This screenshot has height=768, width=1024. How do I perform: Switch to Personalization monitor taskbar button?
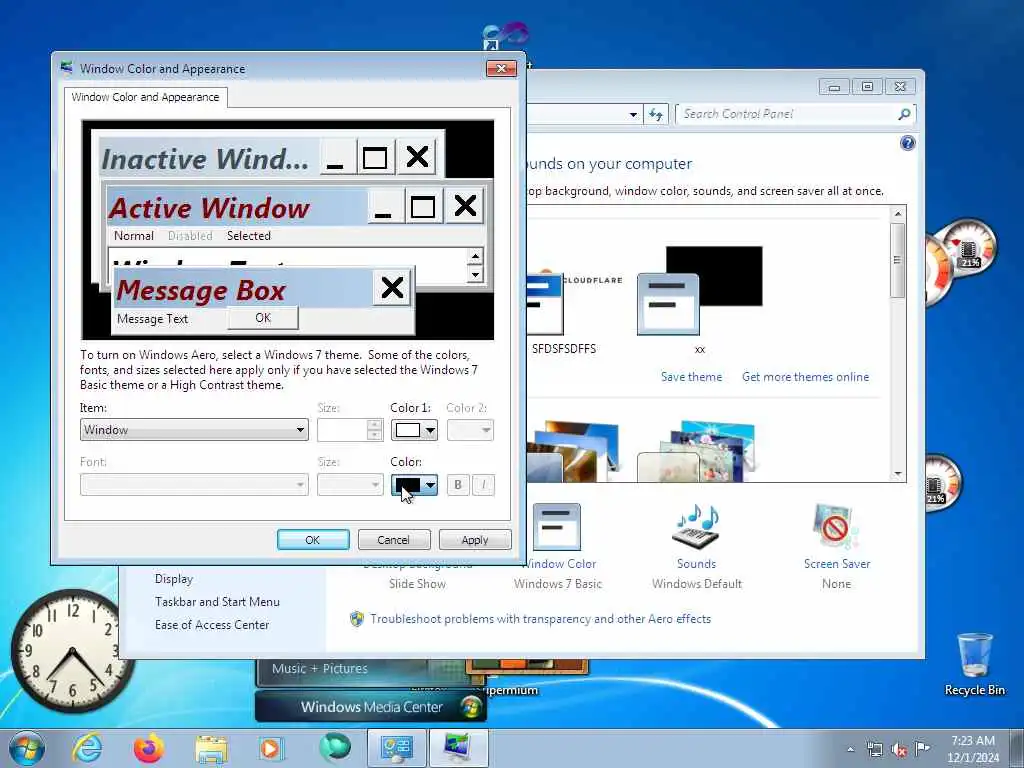(x=458, y=748)
